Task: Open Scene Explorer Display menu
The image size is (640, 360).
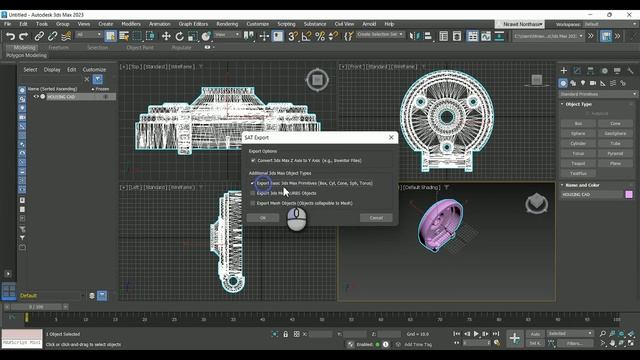Action: [x=52, y=69]
